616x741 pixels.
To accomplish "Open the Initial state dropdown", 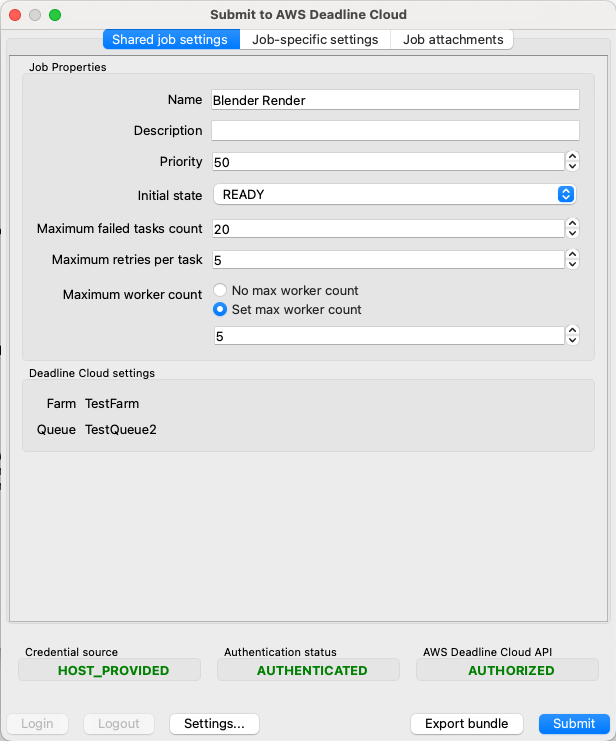I will [x=393, y=194].
